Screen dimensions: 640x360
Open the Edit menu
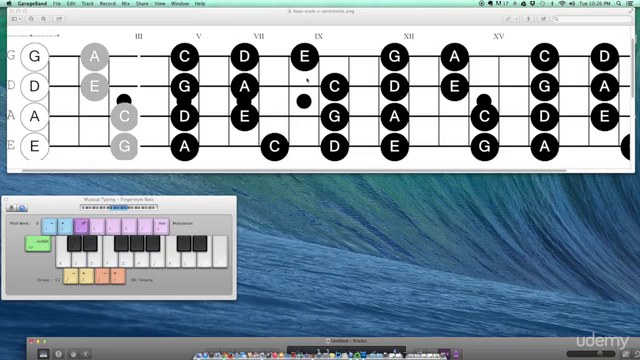71,3
